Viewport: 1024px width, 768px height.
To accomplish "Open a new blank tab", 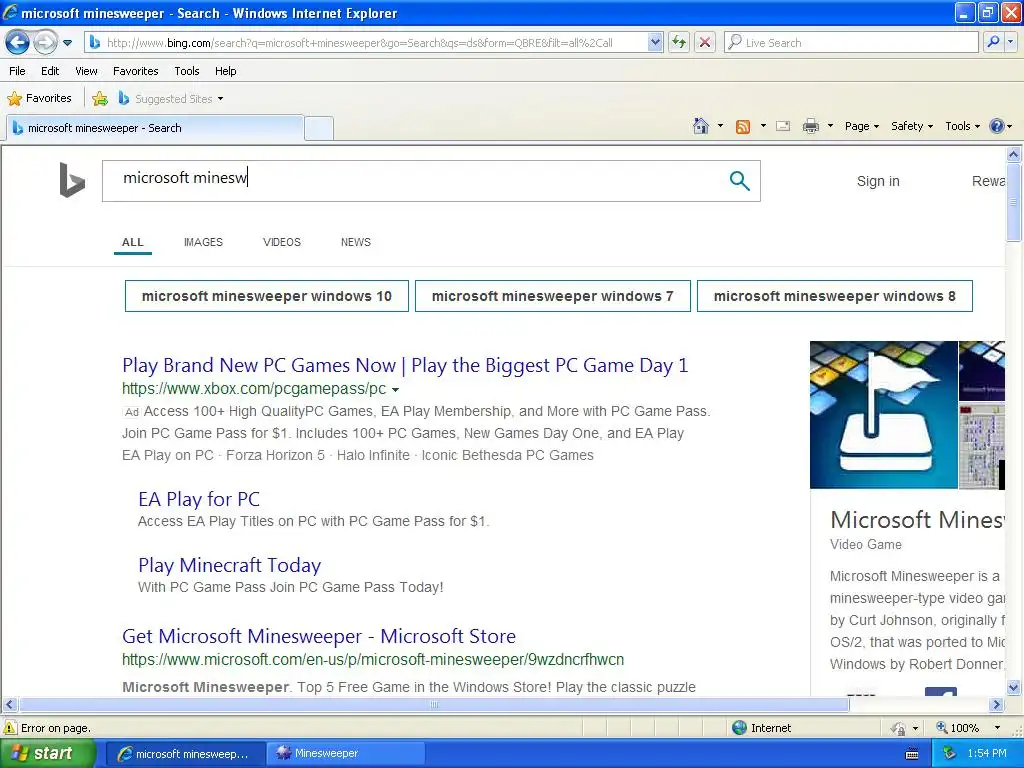I will [x=319, y=128].
